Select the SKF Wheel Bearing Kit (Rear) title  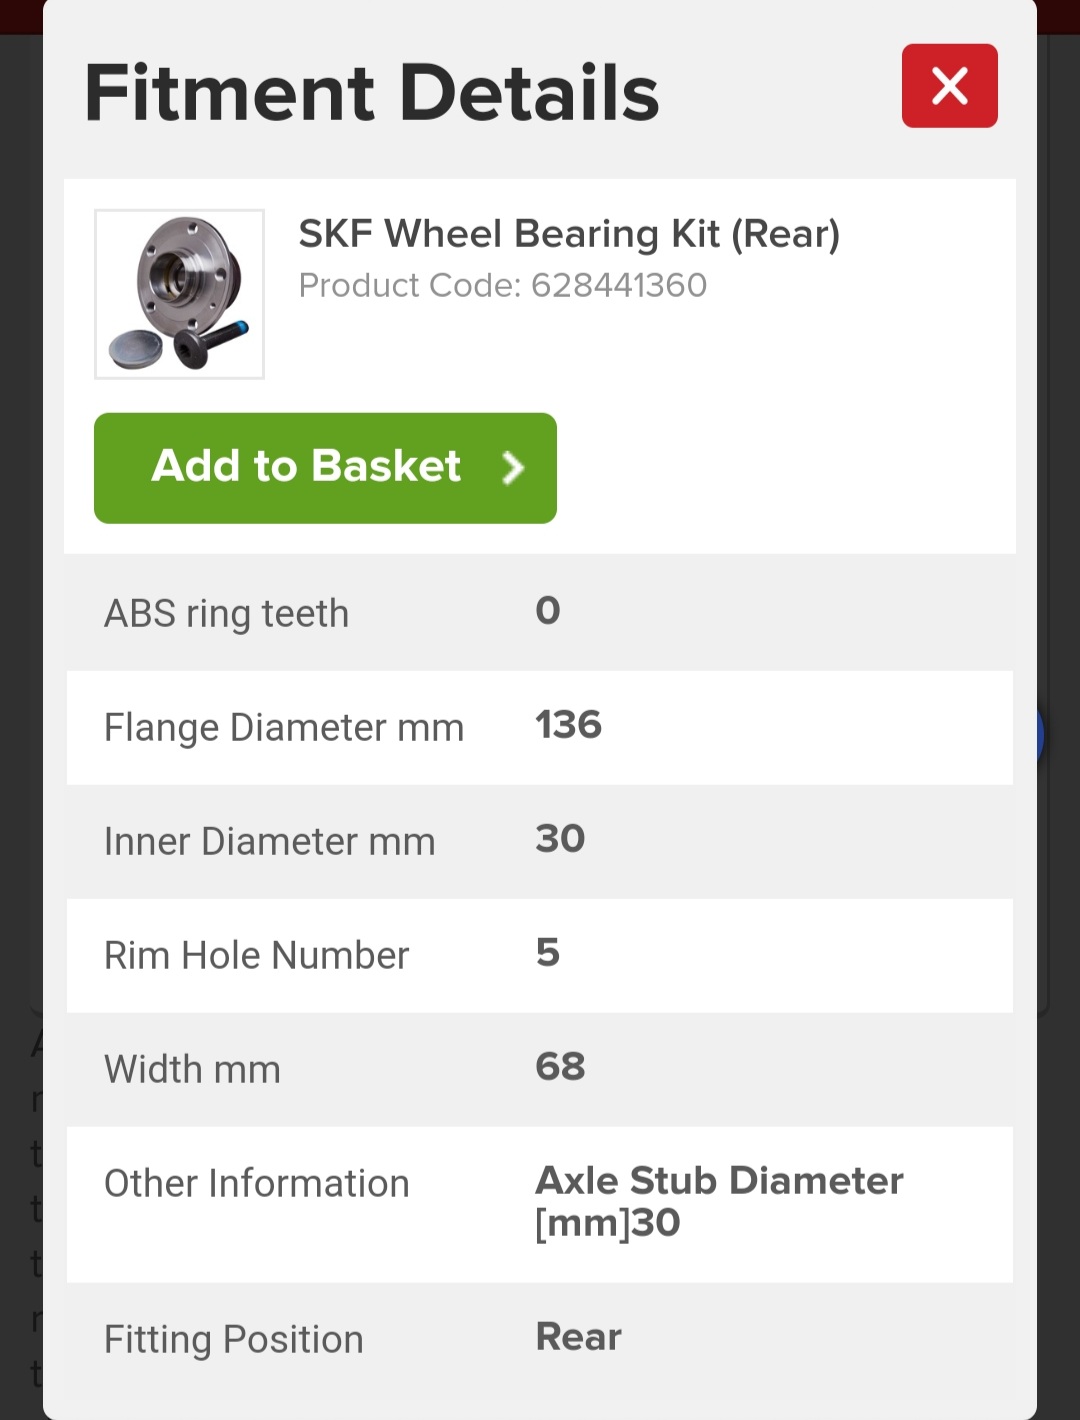(x=569, y=234)
